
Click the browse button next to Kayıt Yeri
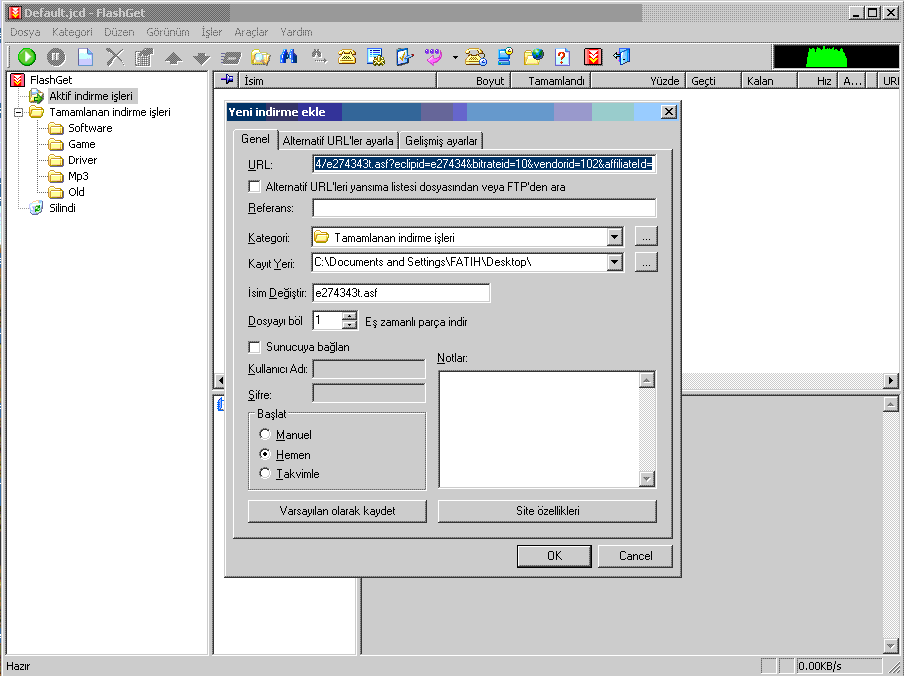click(646, 262)
